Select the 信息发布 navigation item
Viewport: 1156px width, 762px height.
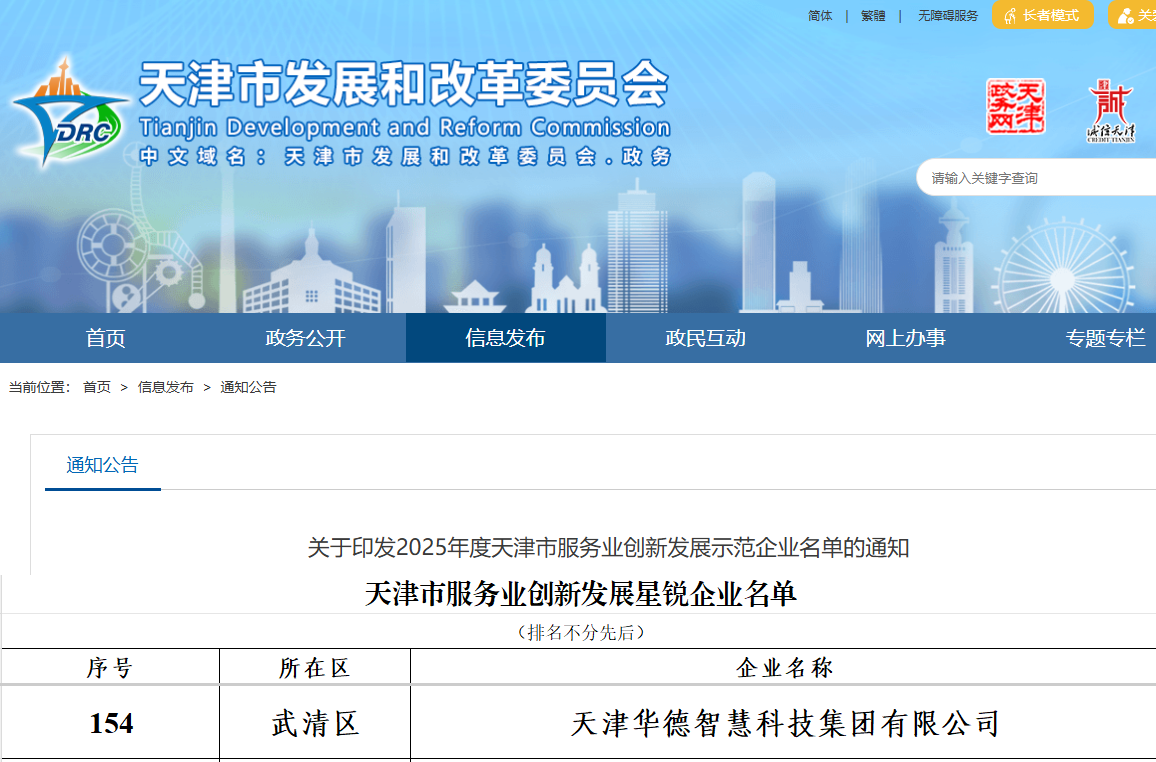coord(505,338)
